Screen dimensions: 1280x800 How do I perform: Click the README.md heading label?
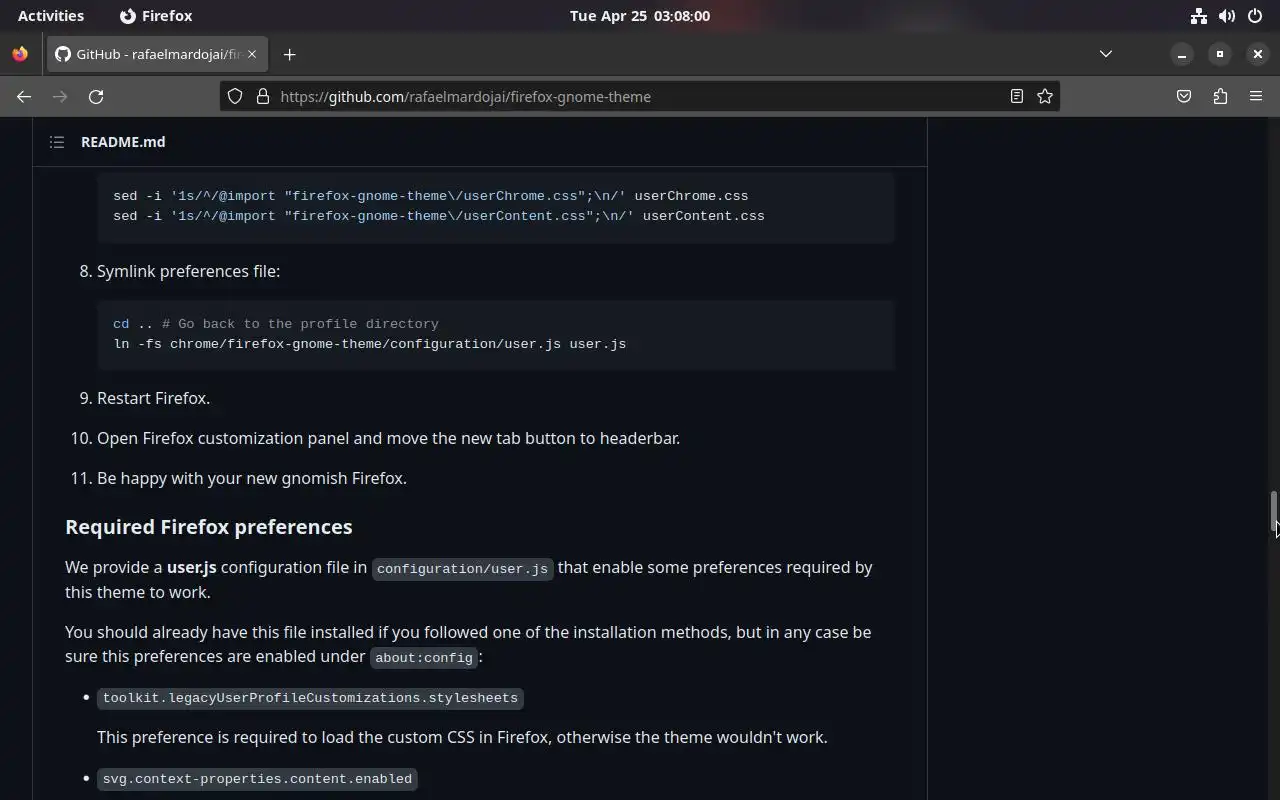tap(123, 142)
